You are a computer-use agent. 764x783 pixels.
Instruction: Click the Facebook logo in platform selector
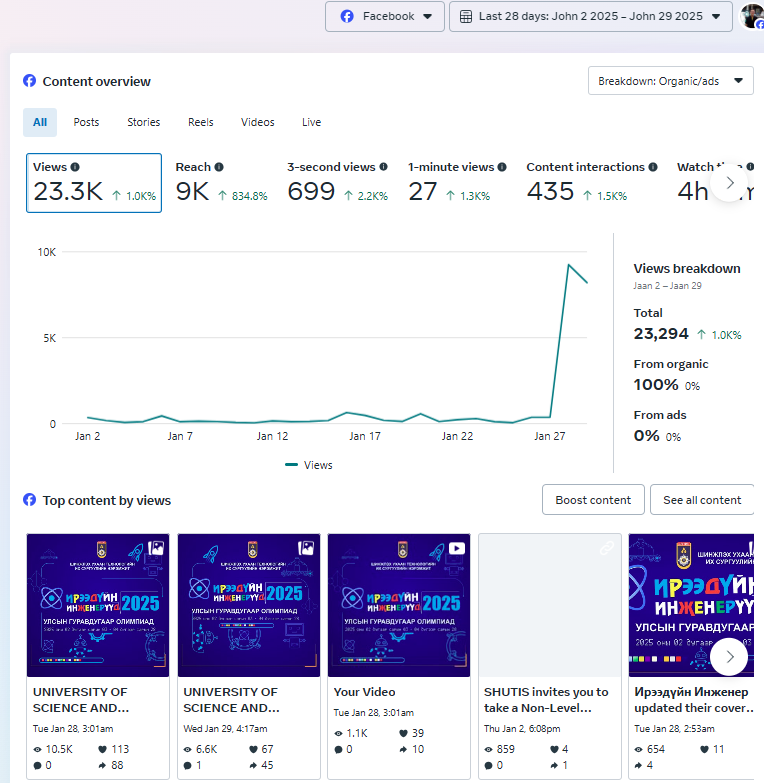[347, 16]
